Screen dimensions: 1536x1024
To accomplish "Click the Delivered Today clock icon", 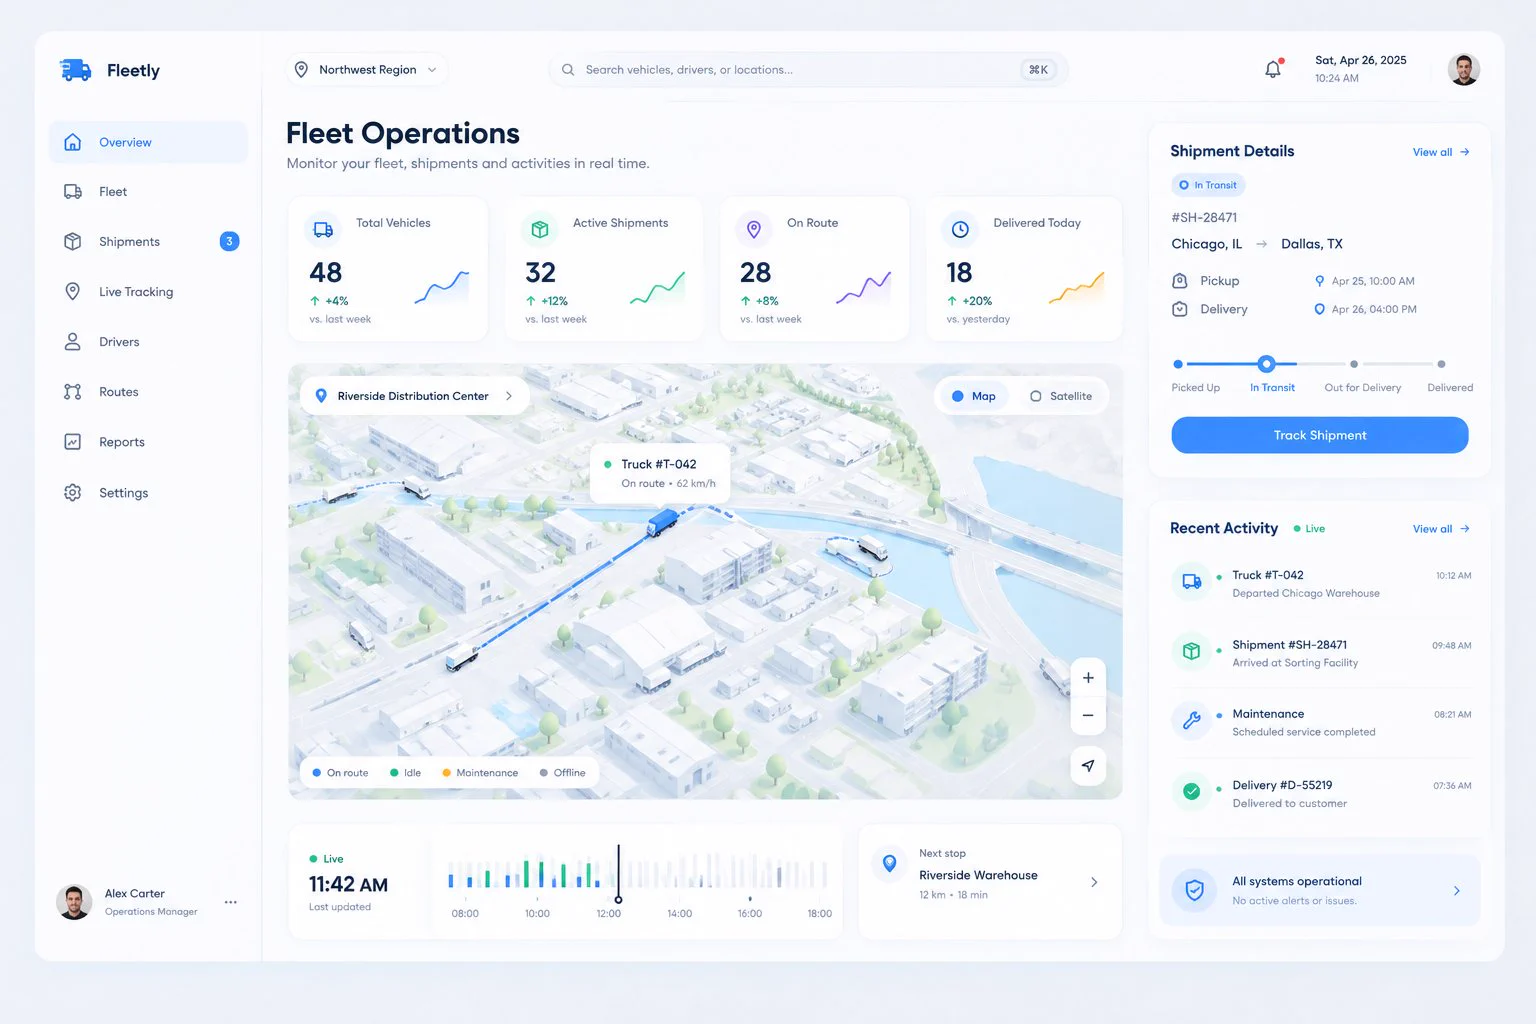I will click(960, 230).
